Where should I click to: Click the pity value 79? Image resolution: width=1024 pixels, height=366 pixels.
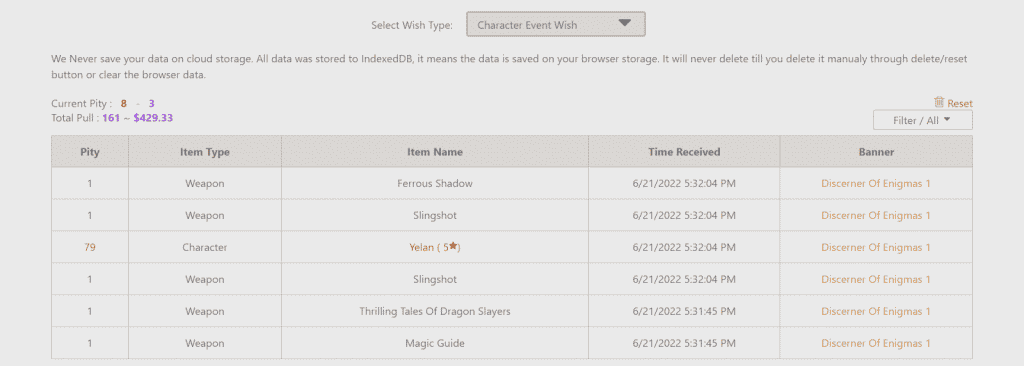pyautogui.click(x=90, y=247)
